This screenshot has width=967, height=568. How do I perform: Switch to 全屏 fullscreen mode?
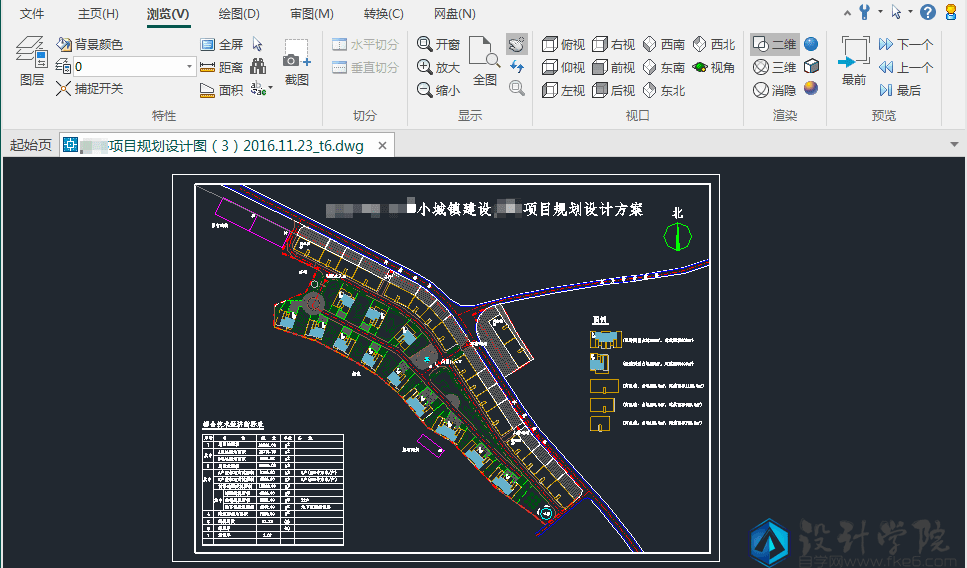(x=221, y=44)
